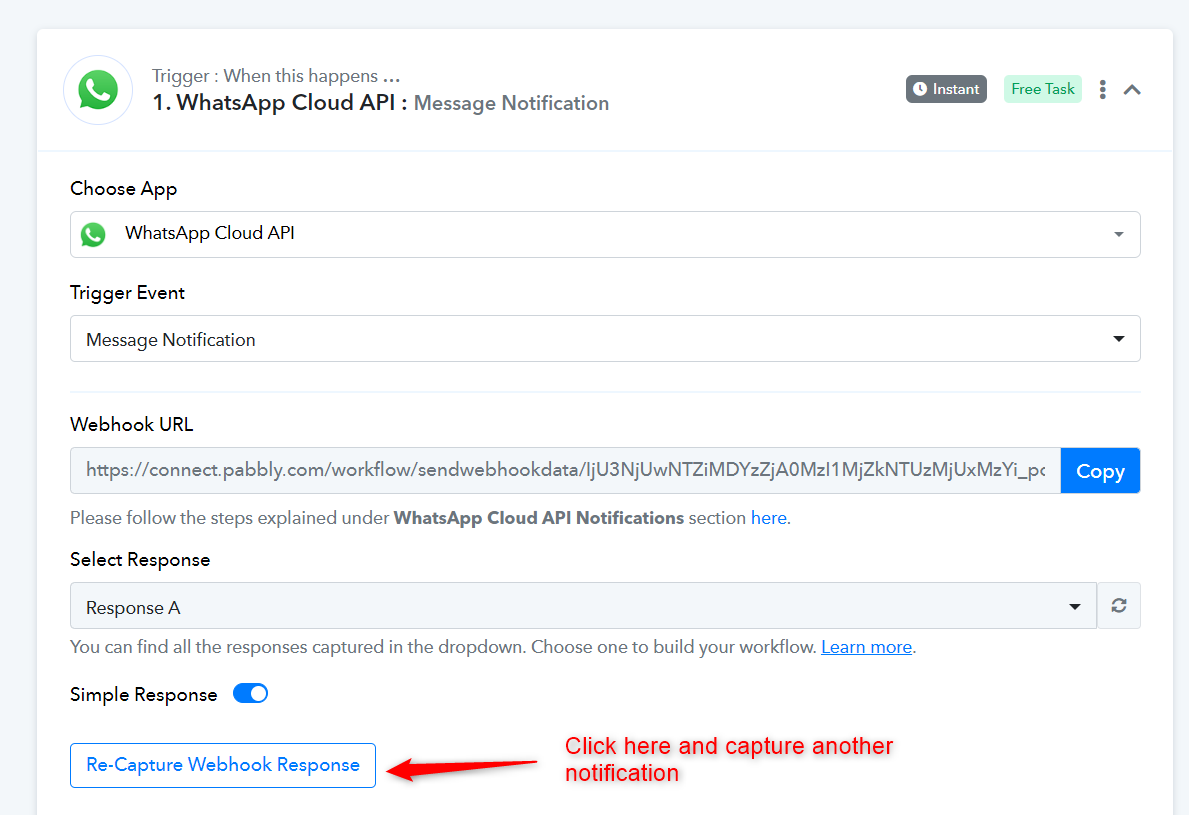Viewport: 1189px width, 815px height.
Task: Toggle the Simple Response switch
Action: (250, 694)
